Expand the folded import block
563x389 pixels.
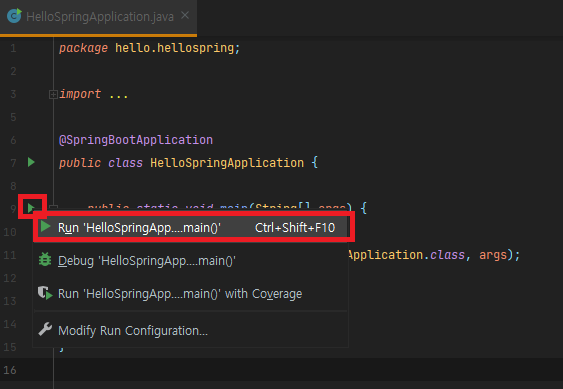pos(53,94)
